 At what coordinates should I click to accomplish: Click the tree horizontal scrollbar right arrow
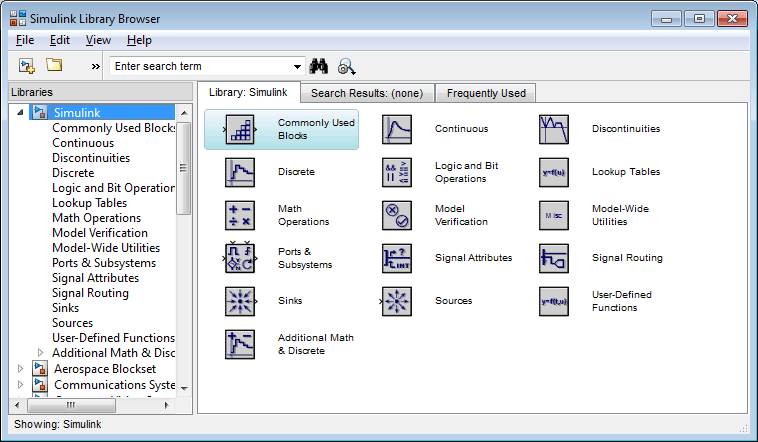click(x=166, y=405)
